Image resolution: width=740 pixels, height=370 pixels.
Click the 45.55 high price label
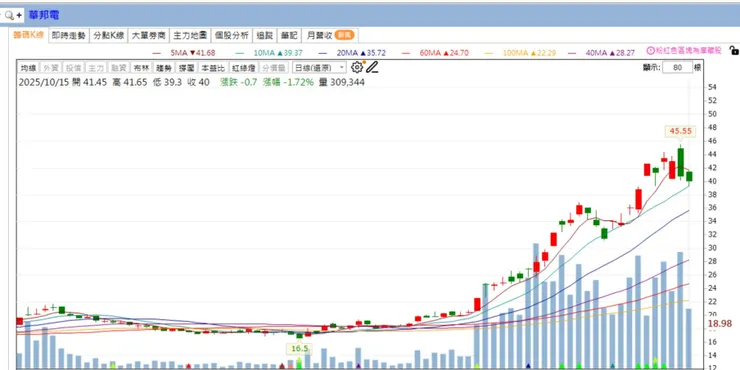pyautogui.click(x=680, y=131)
